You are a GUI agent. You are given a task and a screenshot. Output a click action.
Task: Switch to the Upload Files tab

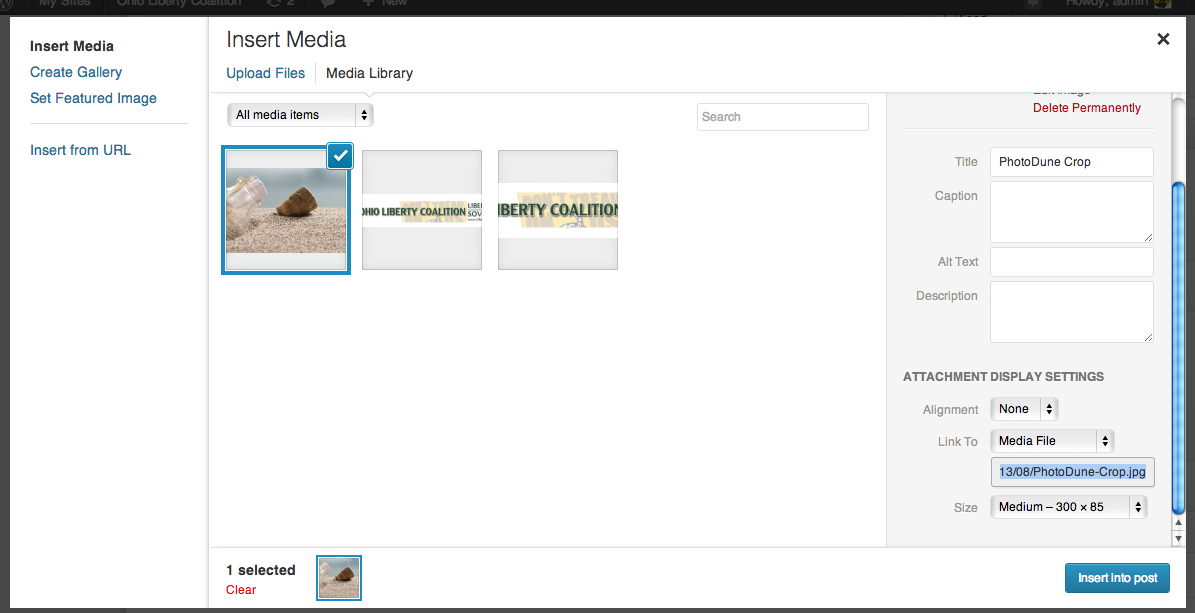pos(265,73)
